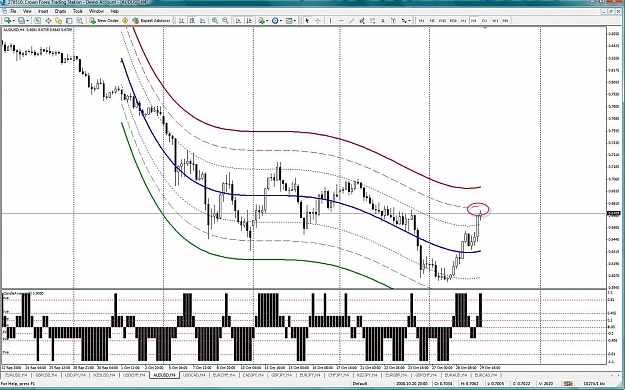Open the Profiles icon in the toolbar
This screenshot has height=390, width=625.
click(x=21, y=20)
